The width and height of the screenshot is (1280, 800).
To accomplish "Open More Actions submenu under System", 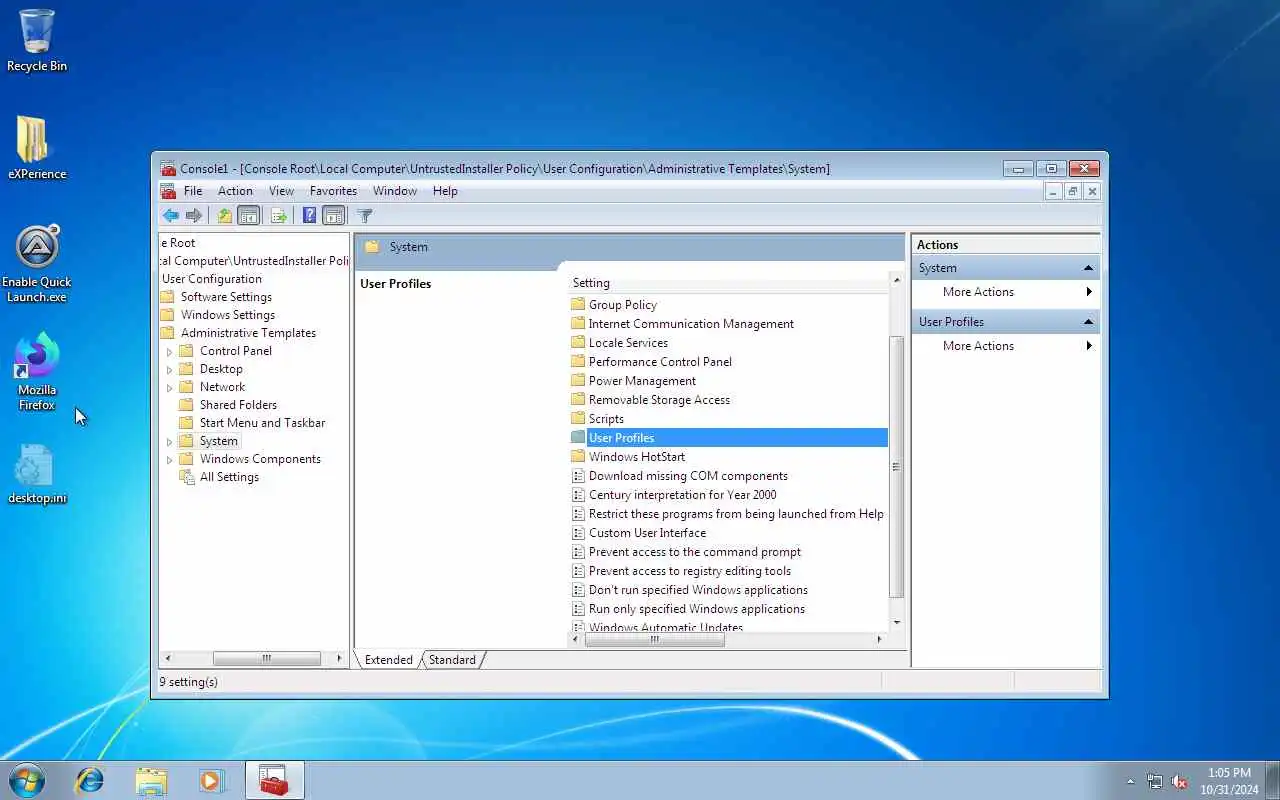I will coord(1005,292).
